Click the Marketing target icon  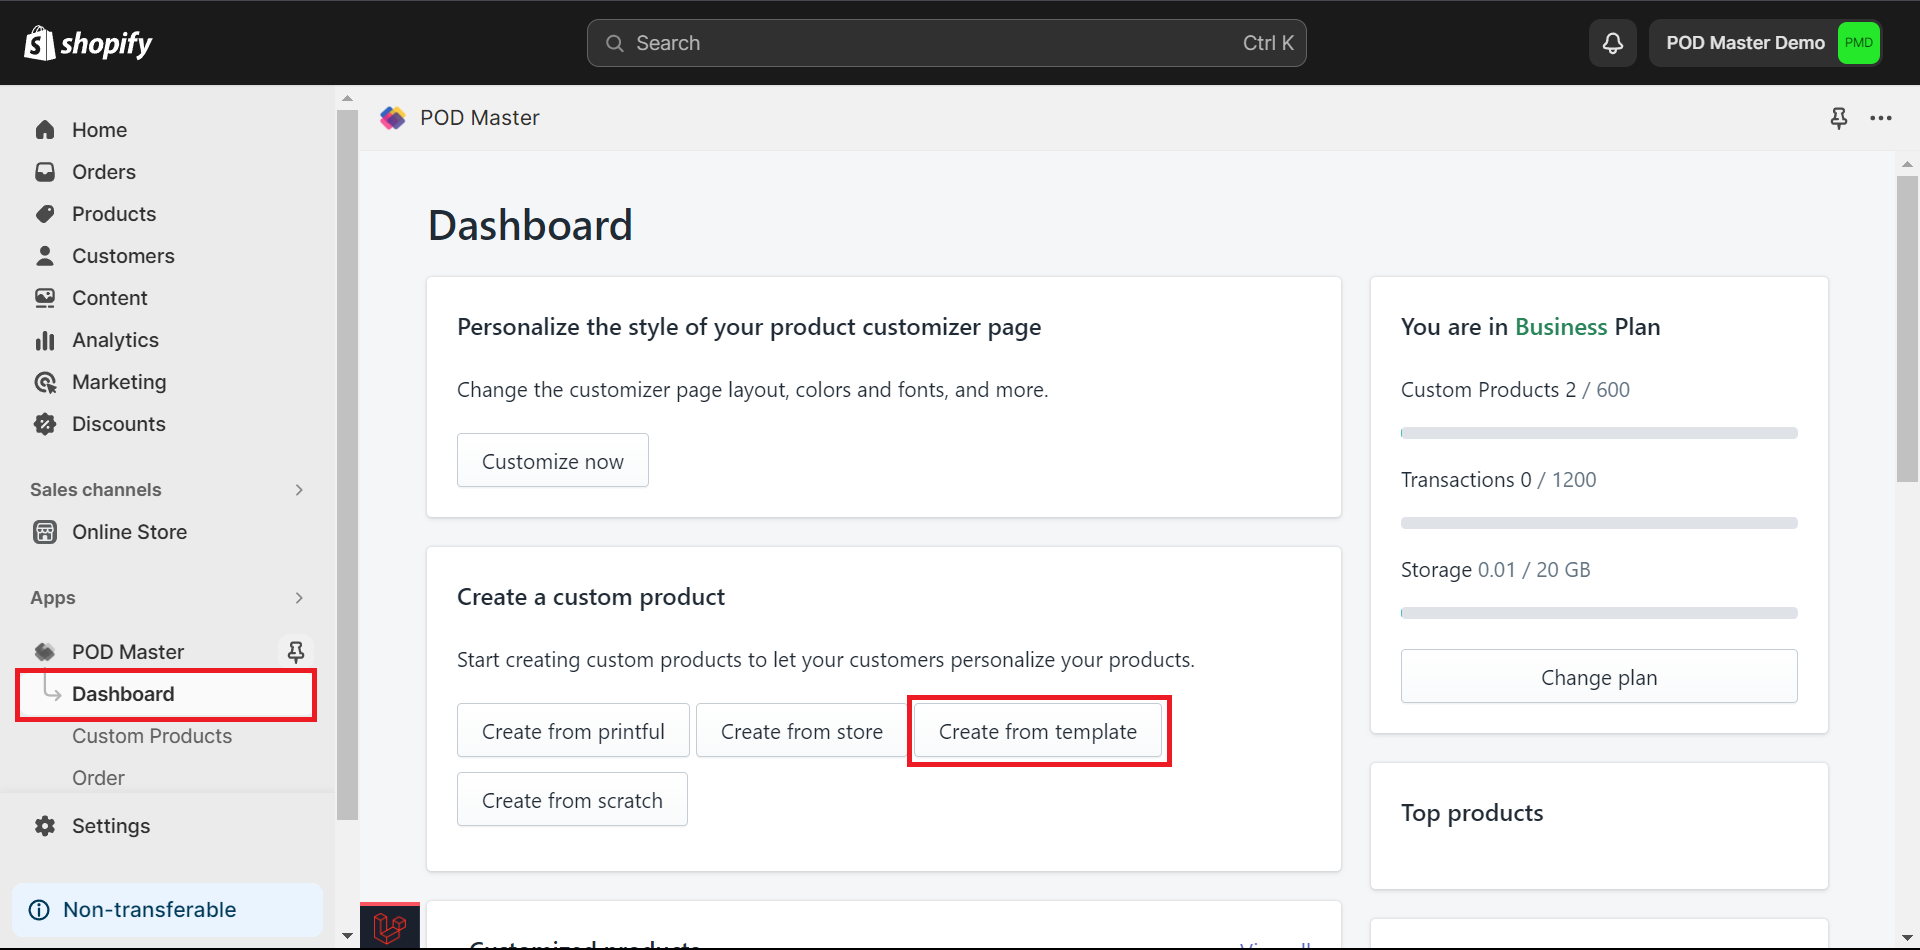[x=45, y=382]
